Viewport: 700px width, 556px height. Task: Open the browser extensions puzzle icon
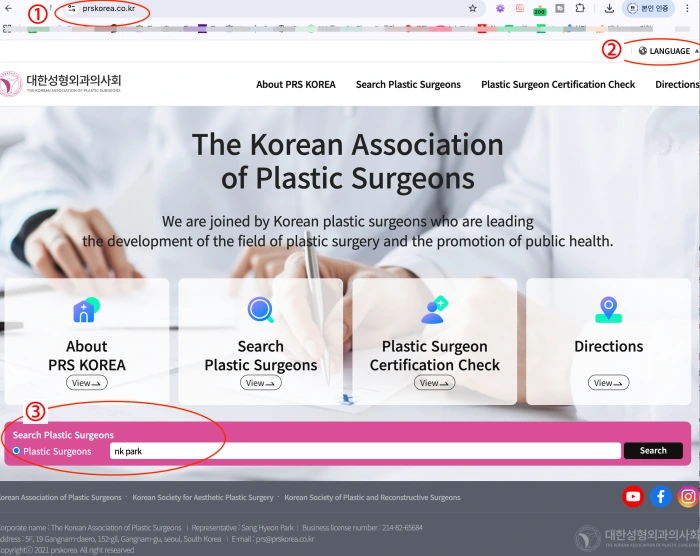pos(580,8)
